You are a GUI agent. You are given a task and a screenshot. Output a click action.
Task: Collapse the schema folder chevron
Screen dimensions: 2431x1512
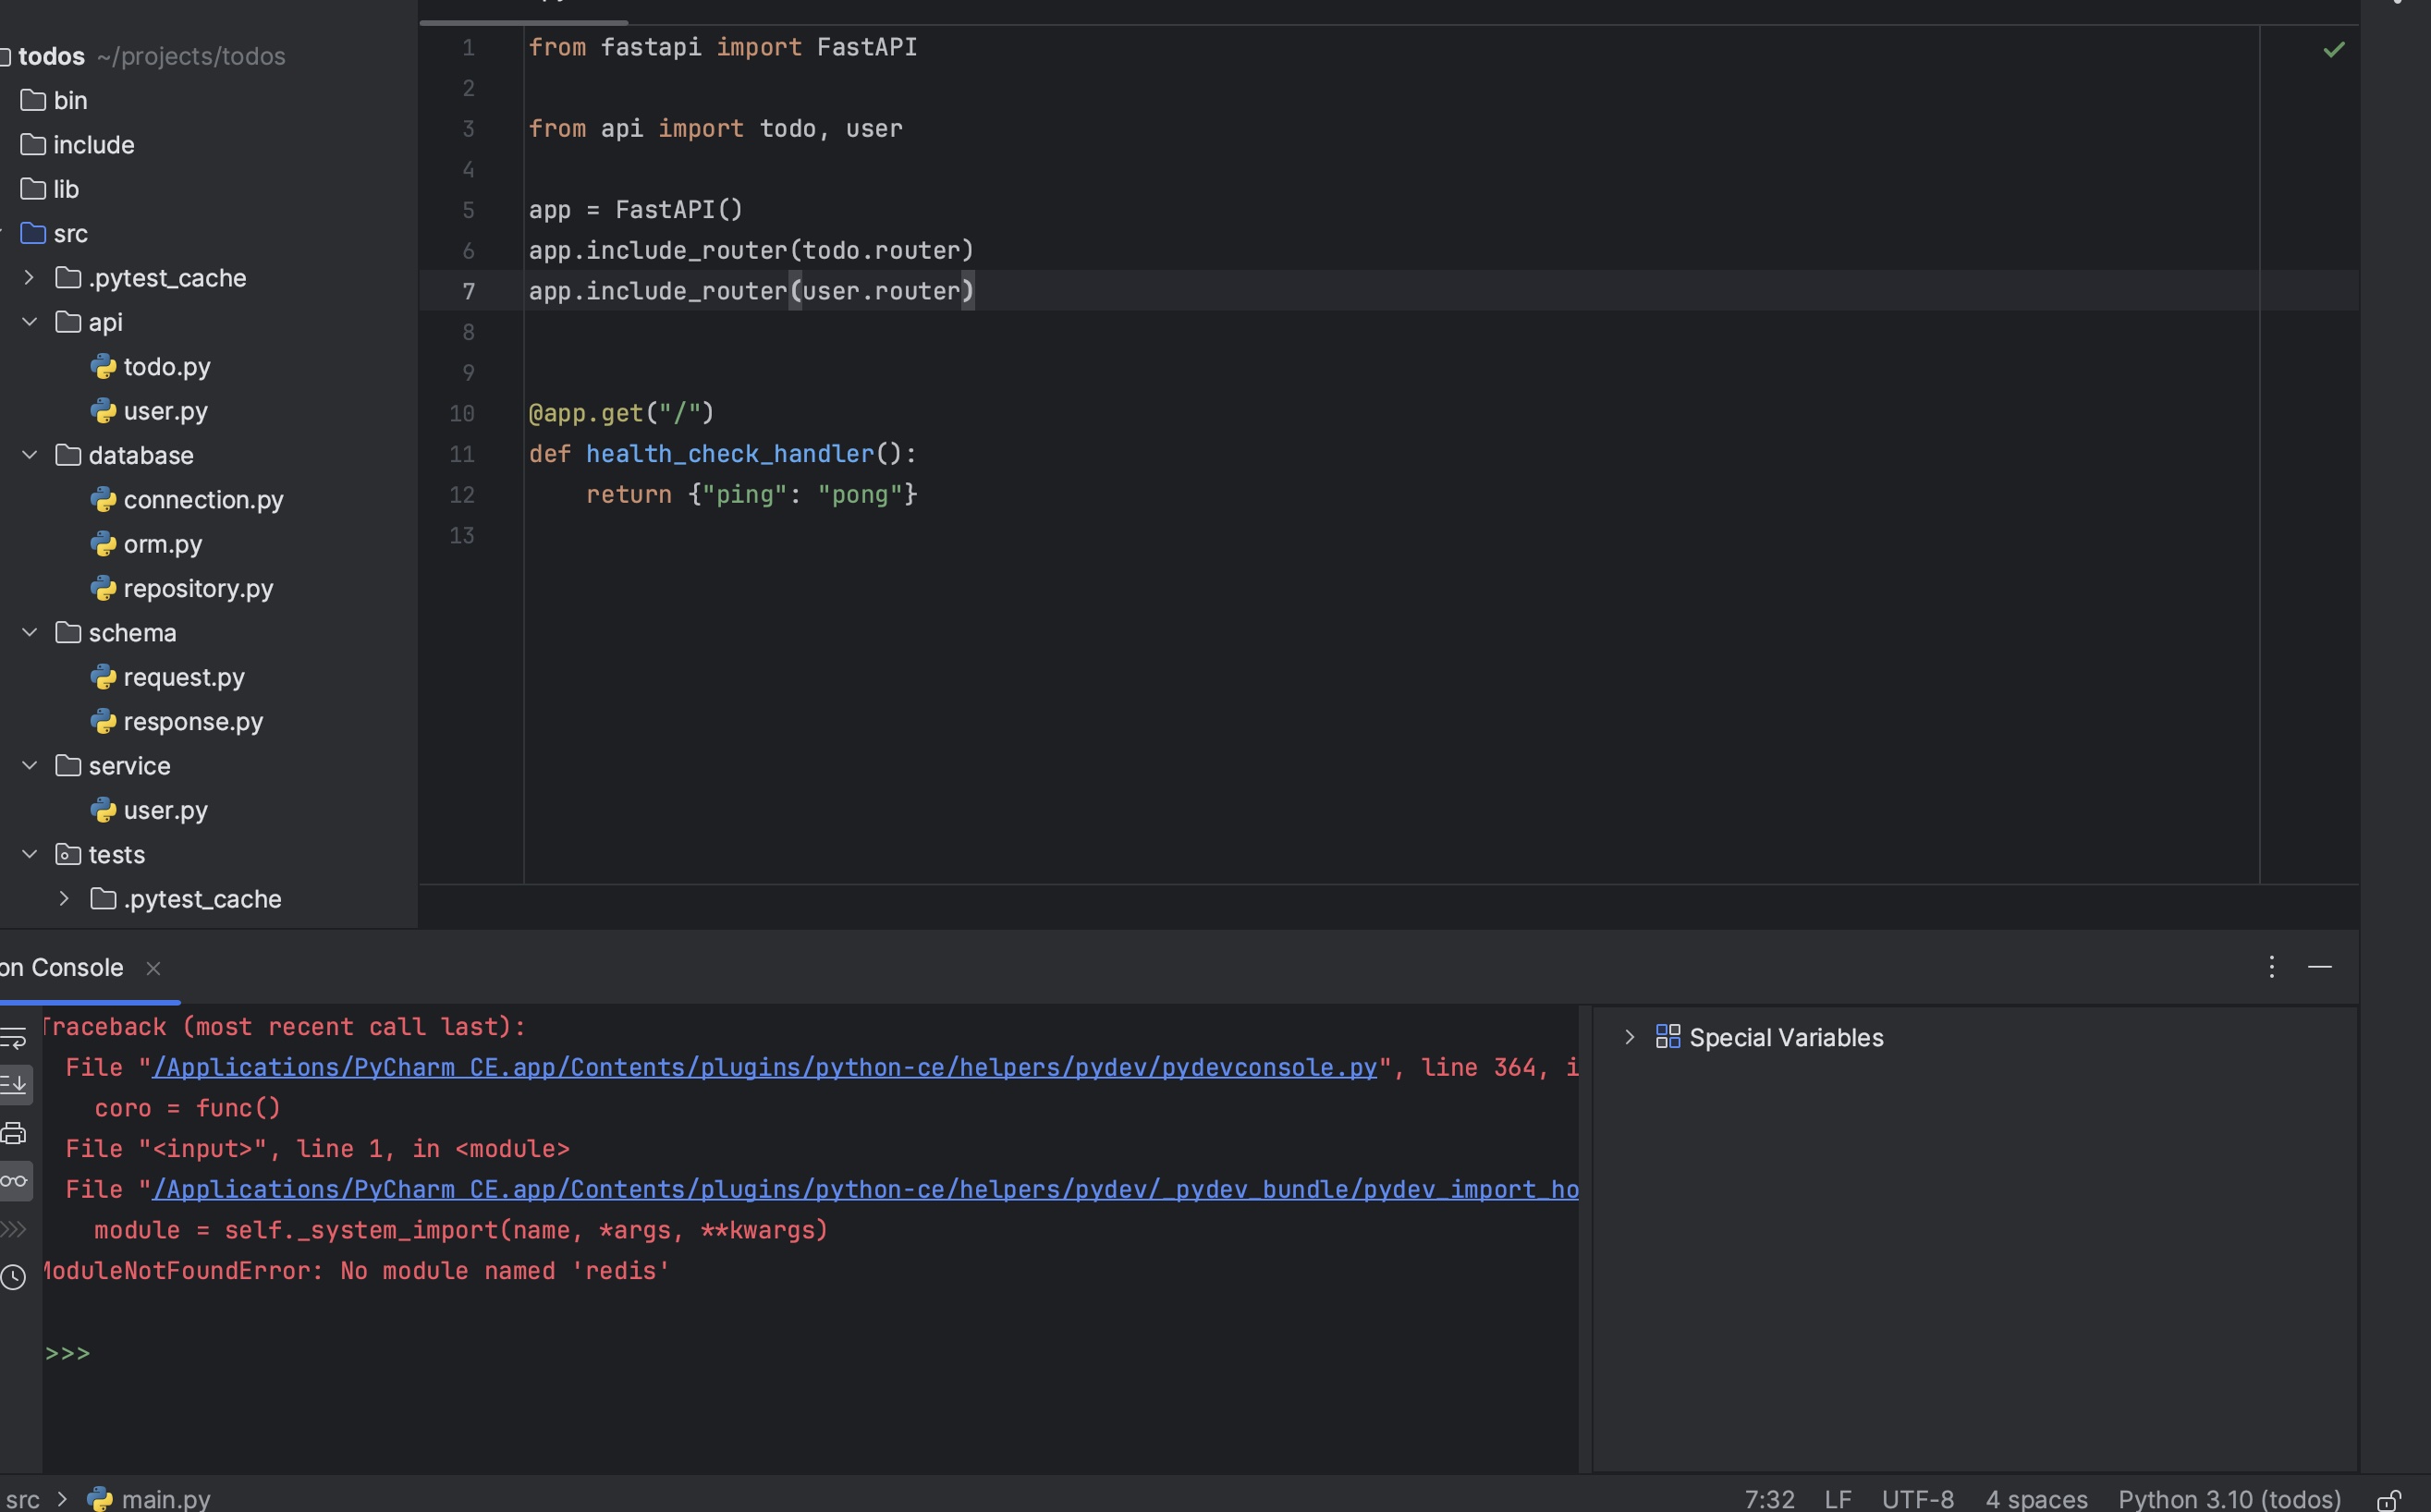pos(29,633)
